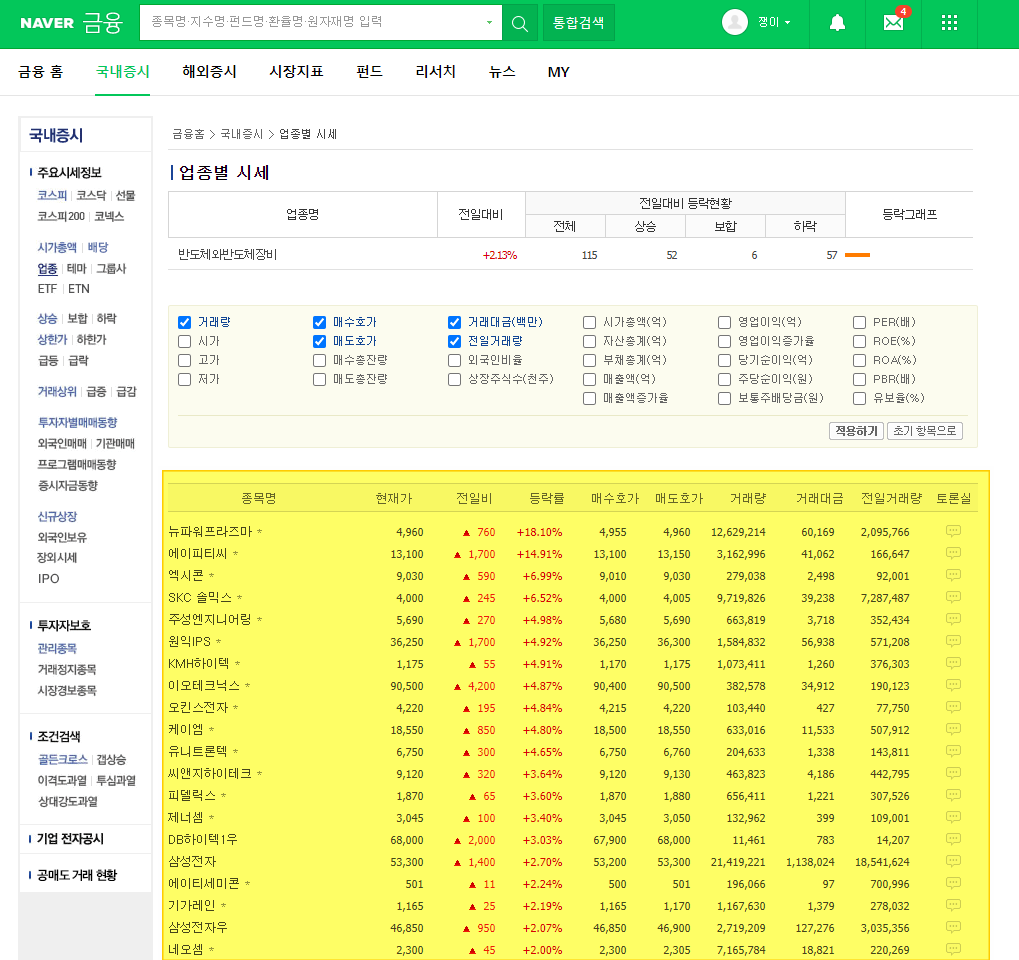Open discussion room for 제너셈
Image resolution: width=1019 pixels, height=960 pixels.
[x=953, y=818]
